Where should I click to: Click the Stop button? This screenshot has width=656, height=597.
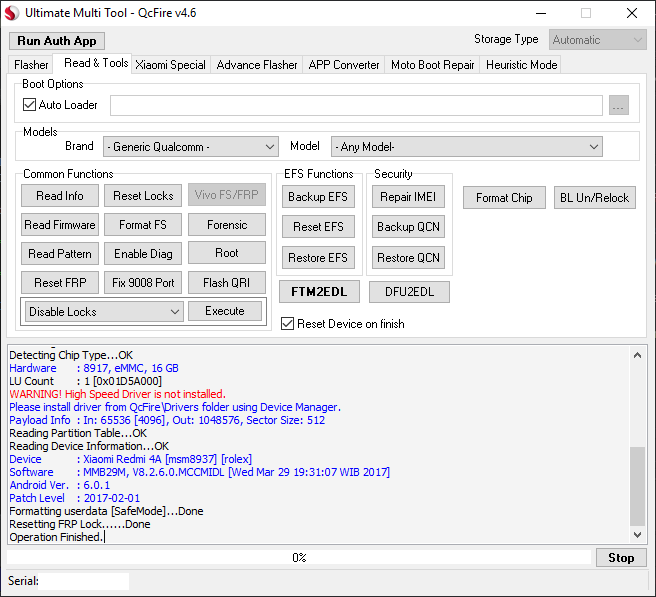coord(621,558)
